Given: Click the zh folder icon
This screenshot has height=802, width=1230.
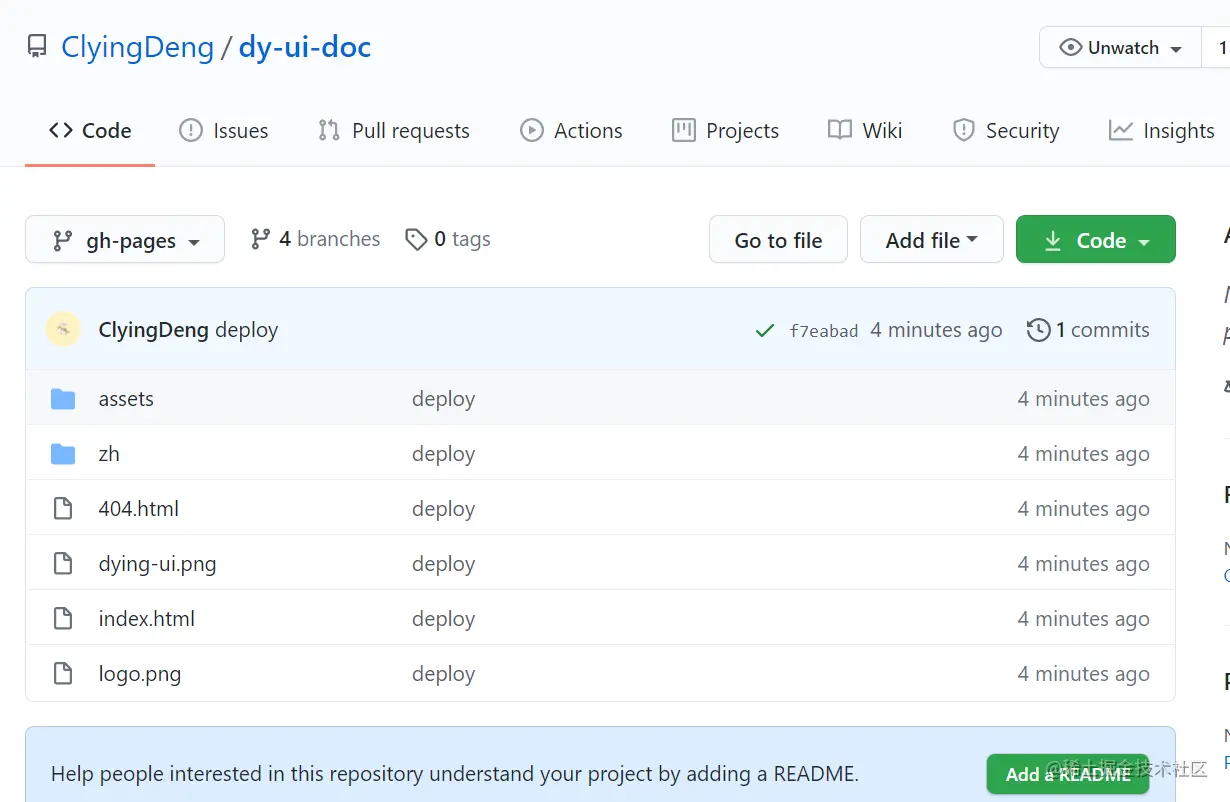Looking at the screenshot, I should click(x=63, y=454).
